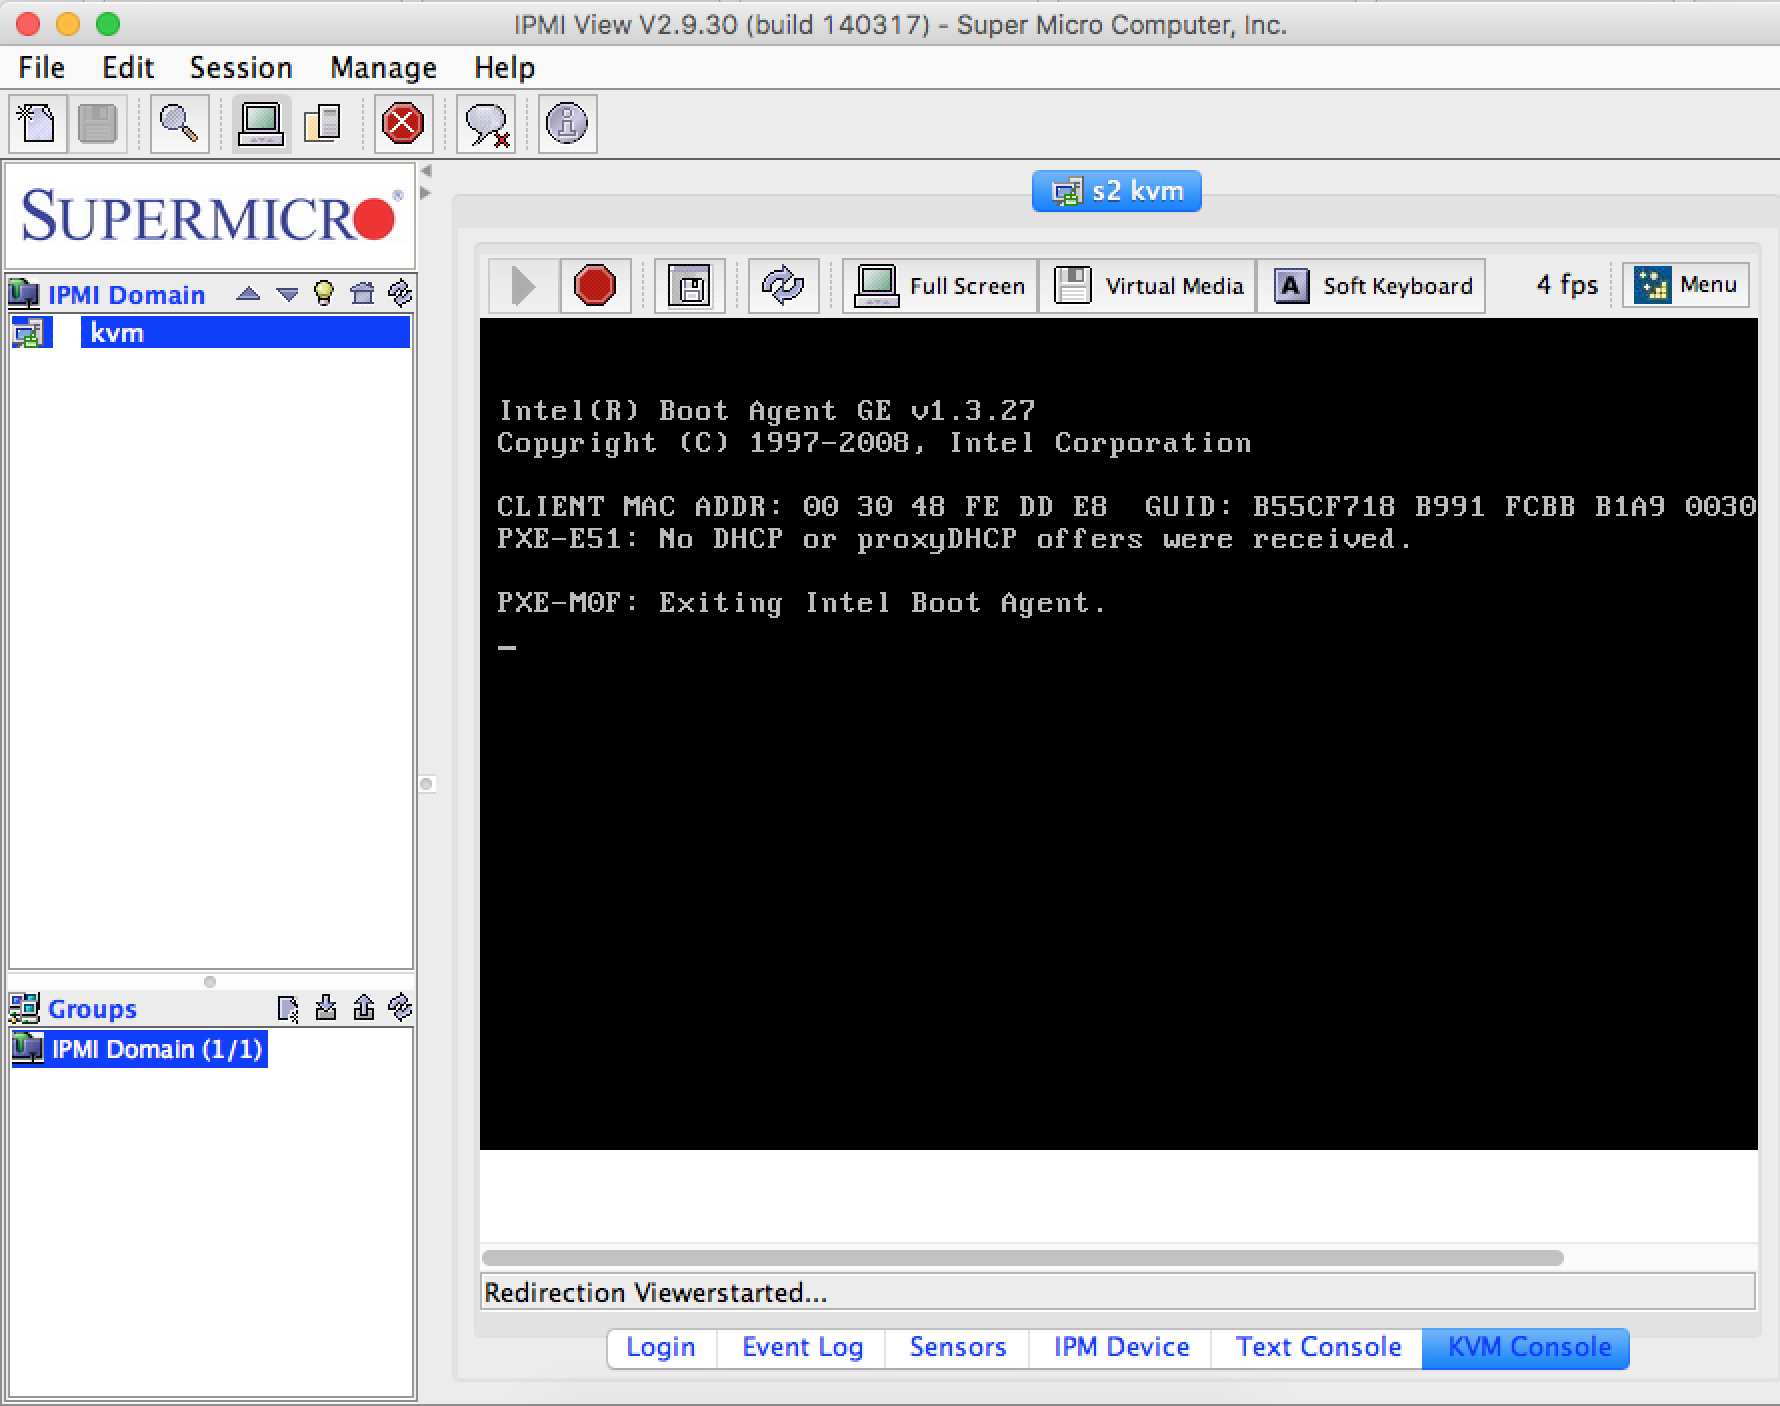Click the IPMI Domain header label
The height and width of the screenshot is (1406, 1780).
coord(126,295)
